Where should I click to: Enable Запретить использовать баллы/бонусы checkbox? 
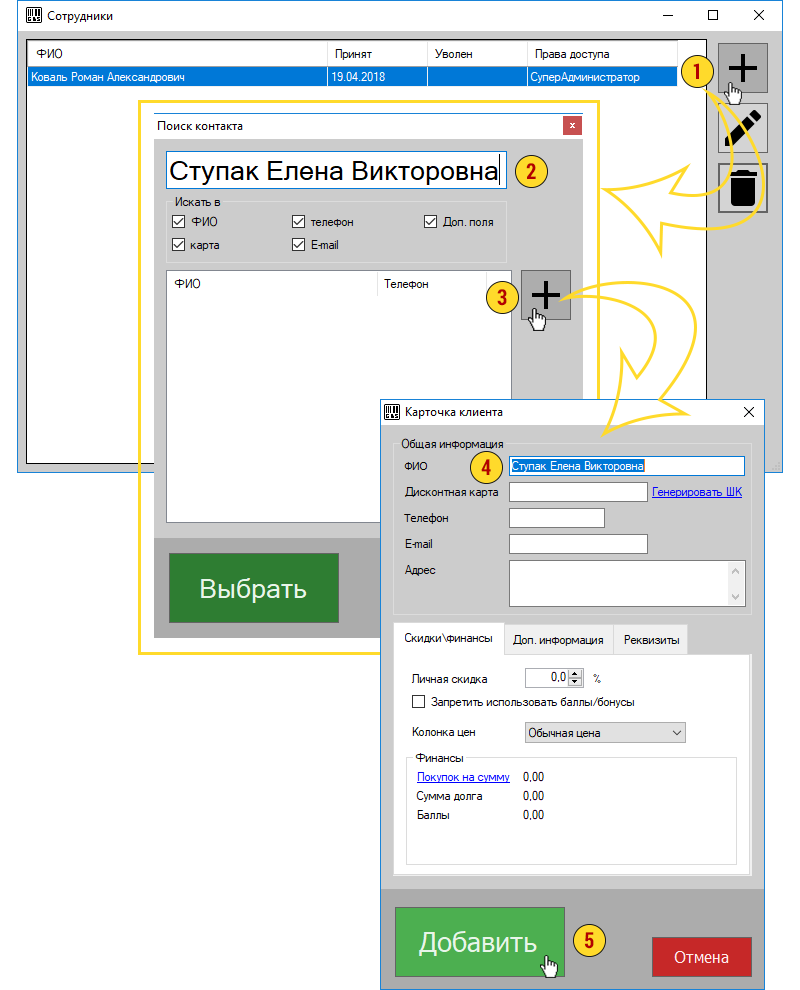[x=418, y=701]
